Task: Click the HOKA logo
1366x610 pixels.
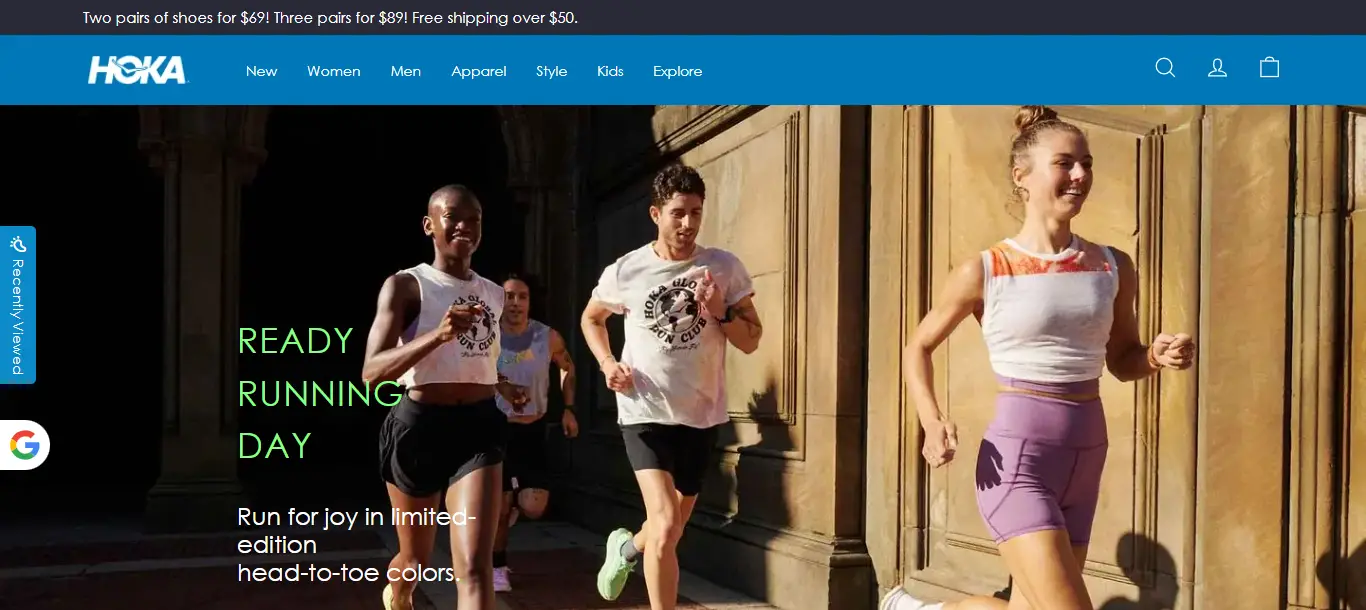Action: [x=137, y=70]
